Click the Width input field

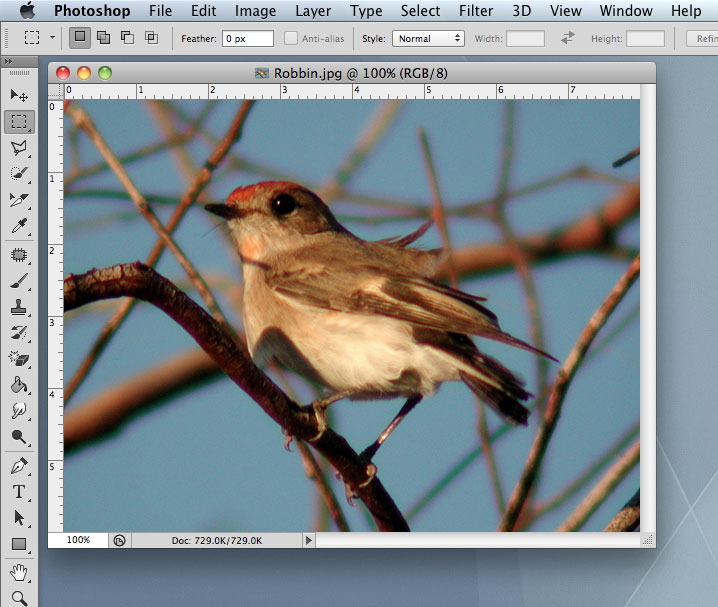coord(525,38)
